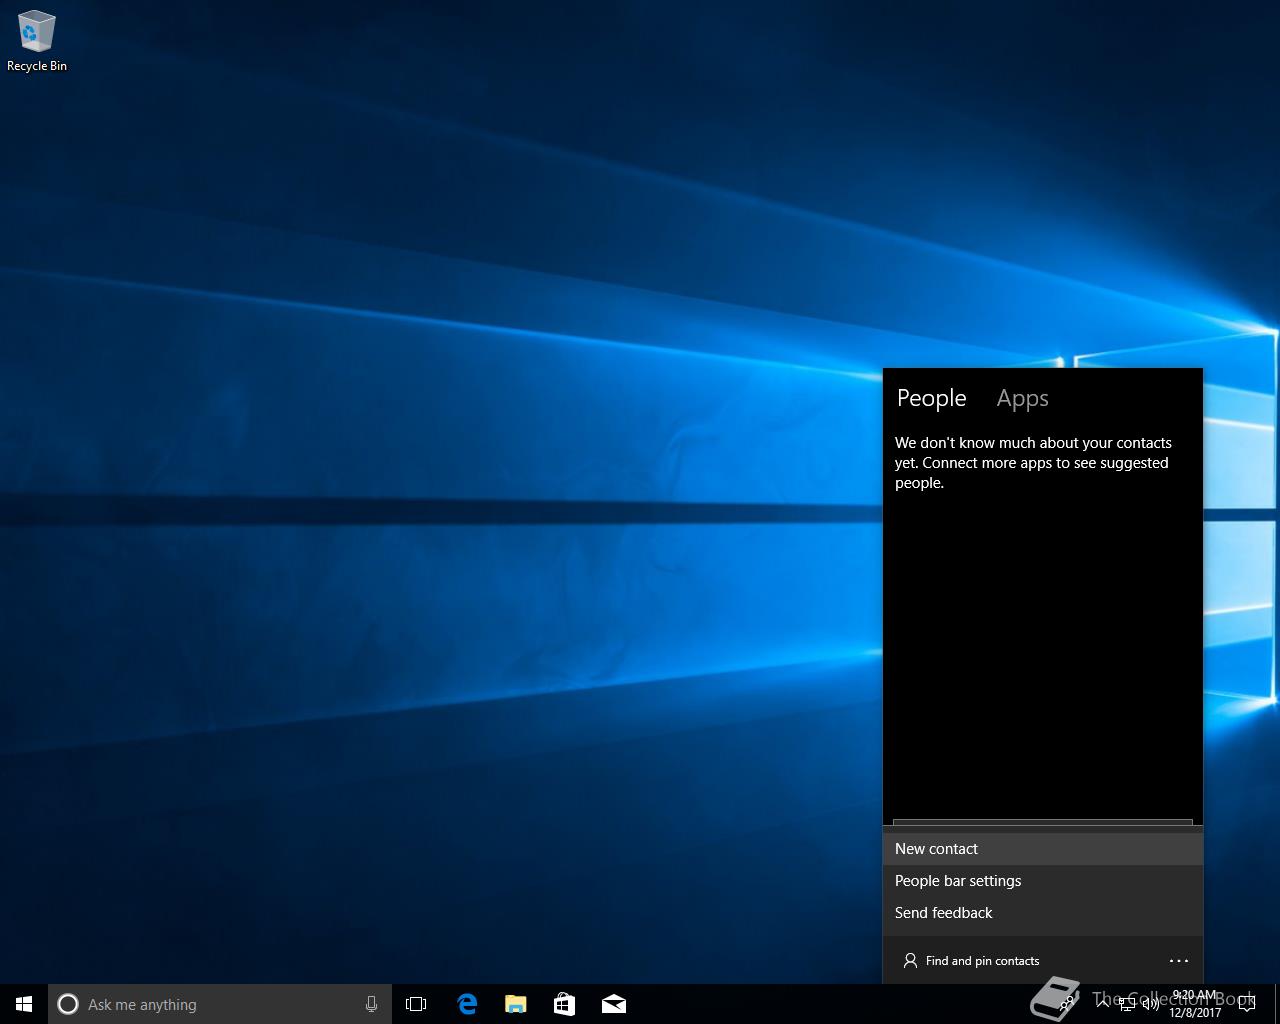1280x1024 pixels.
Task: Show hidden tray icons chevron
Action: (x=1104, y=1004)
